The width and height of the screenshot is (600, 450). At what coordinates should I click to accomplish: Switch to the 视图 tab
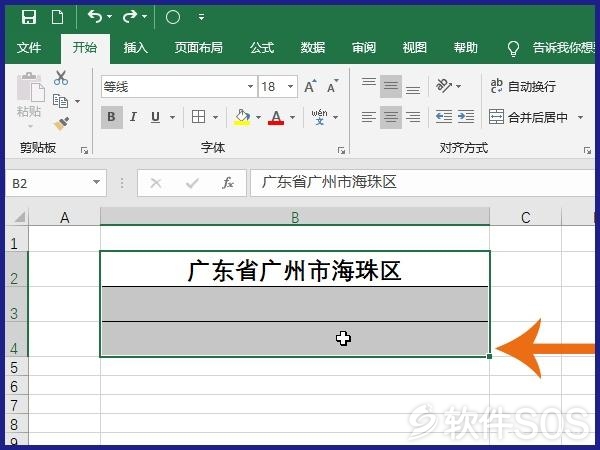[414, 47]
